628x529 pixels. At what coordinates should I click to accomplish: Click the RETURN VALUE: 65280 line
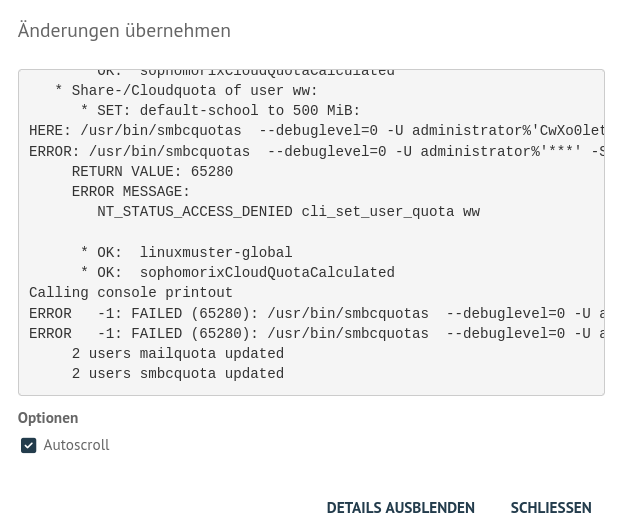[152, 172]
